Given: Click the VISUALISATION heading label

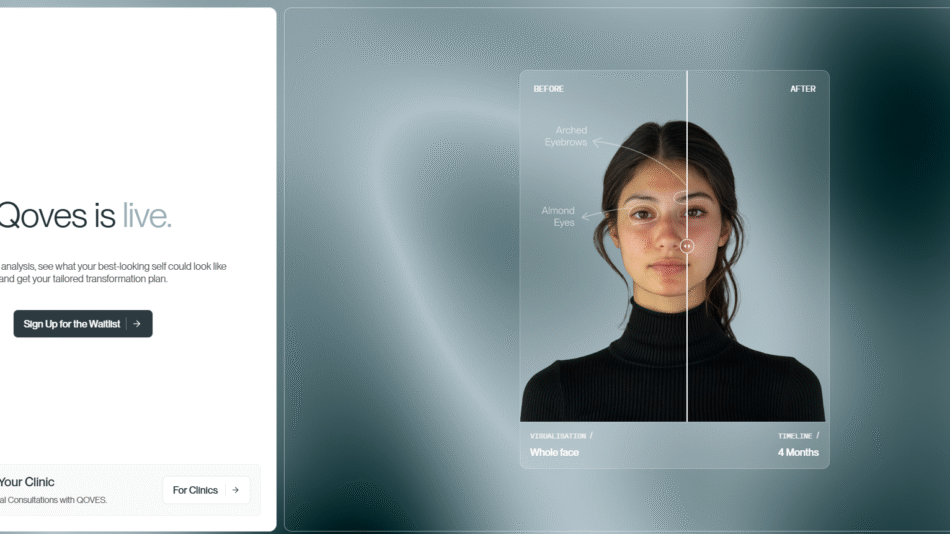Looking at the screenshot, I should pyautogui.click(x=558, y=436).
